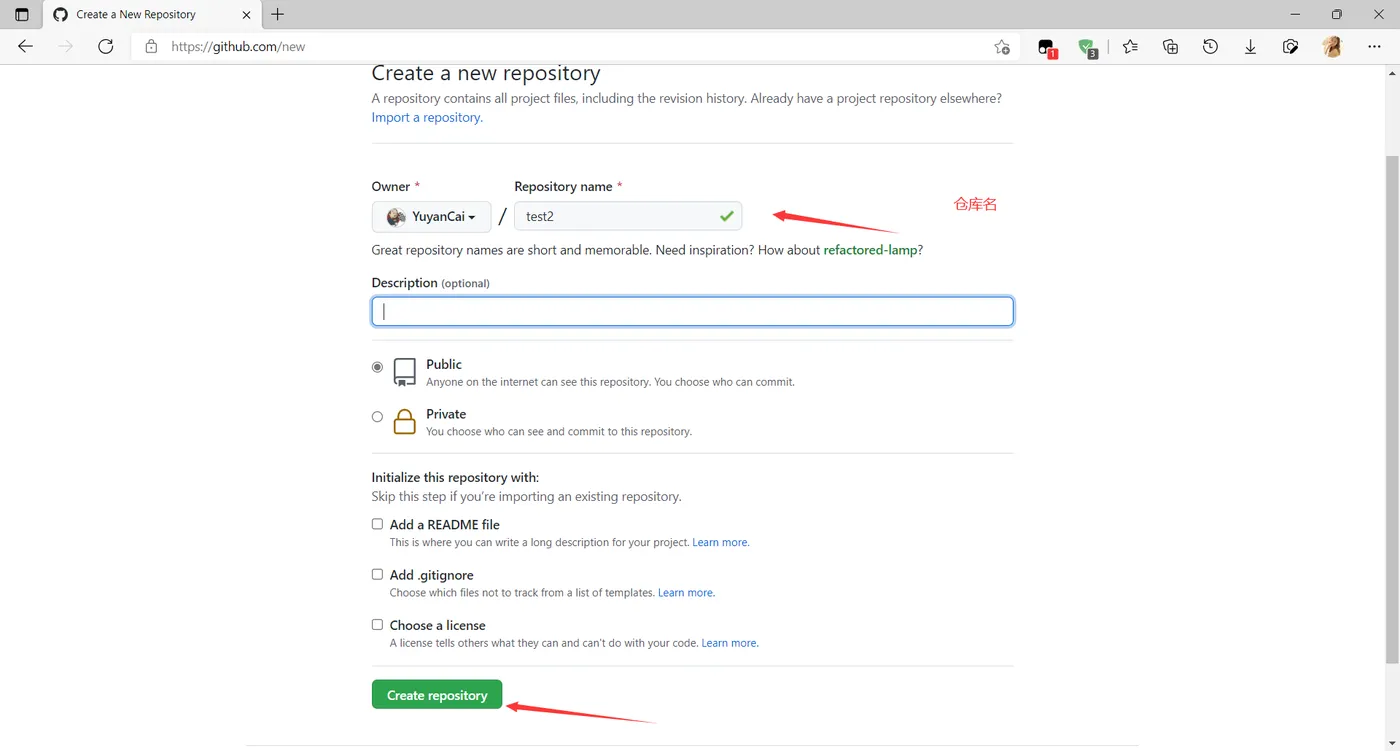Refresh the current page

click(106, 46)
